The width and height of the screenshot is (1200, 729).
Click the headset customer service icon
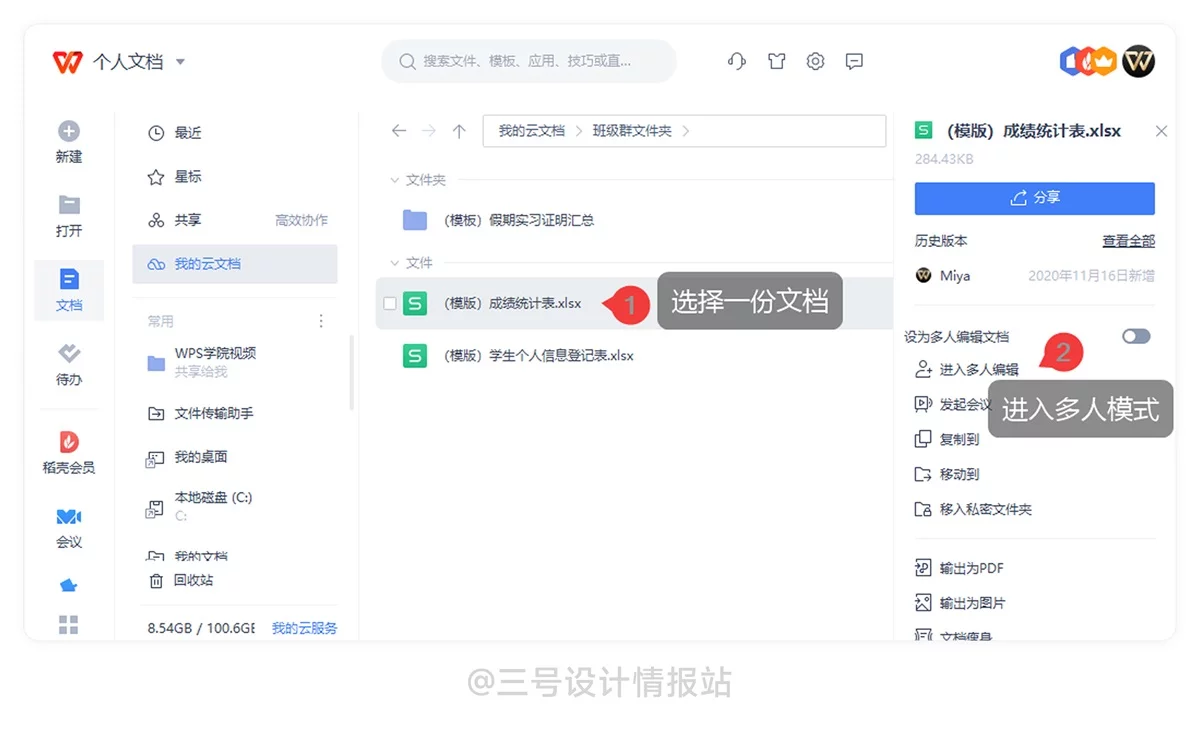point(736,61)
